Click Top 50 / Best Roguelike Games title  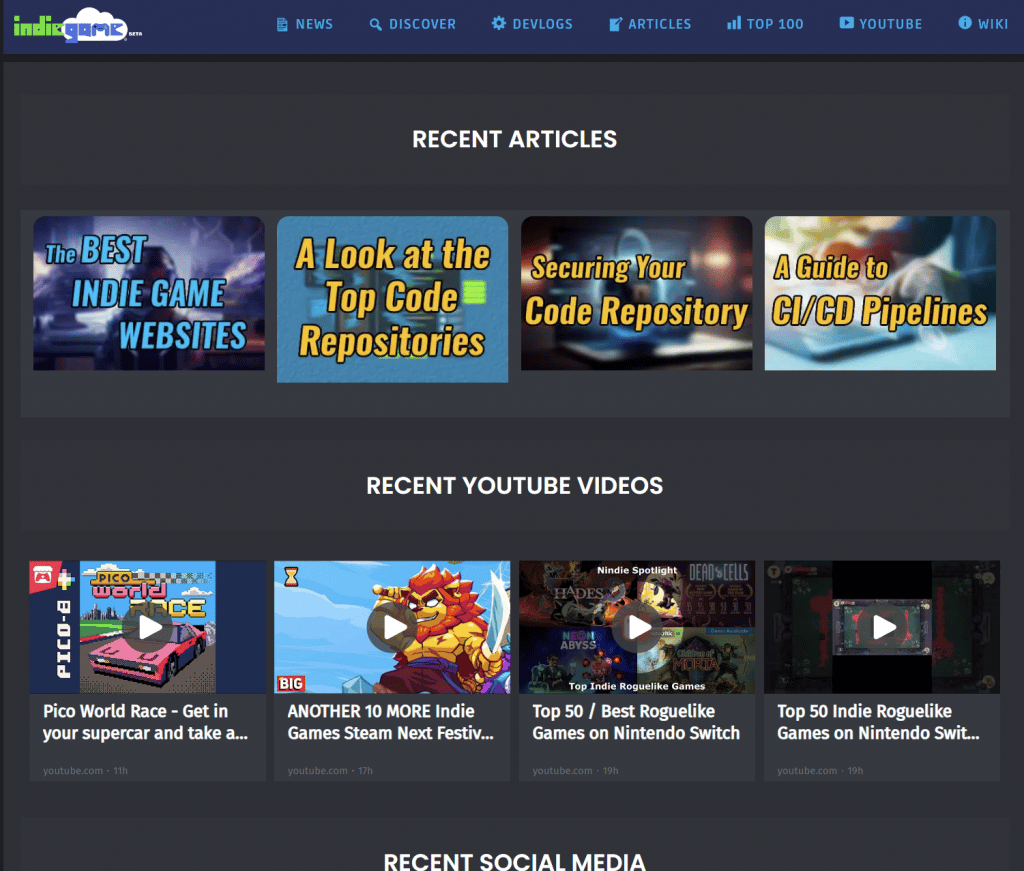(x=636, y=722)
